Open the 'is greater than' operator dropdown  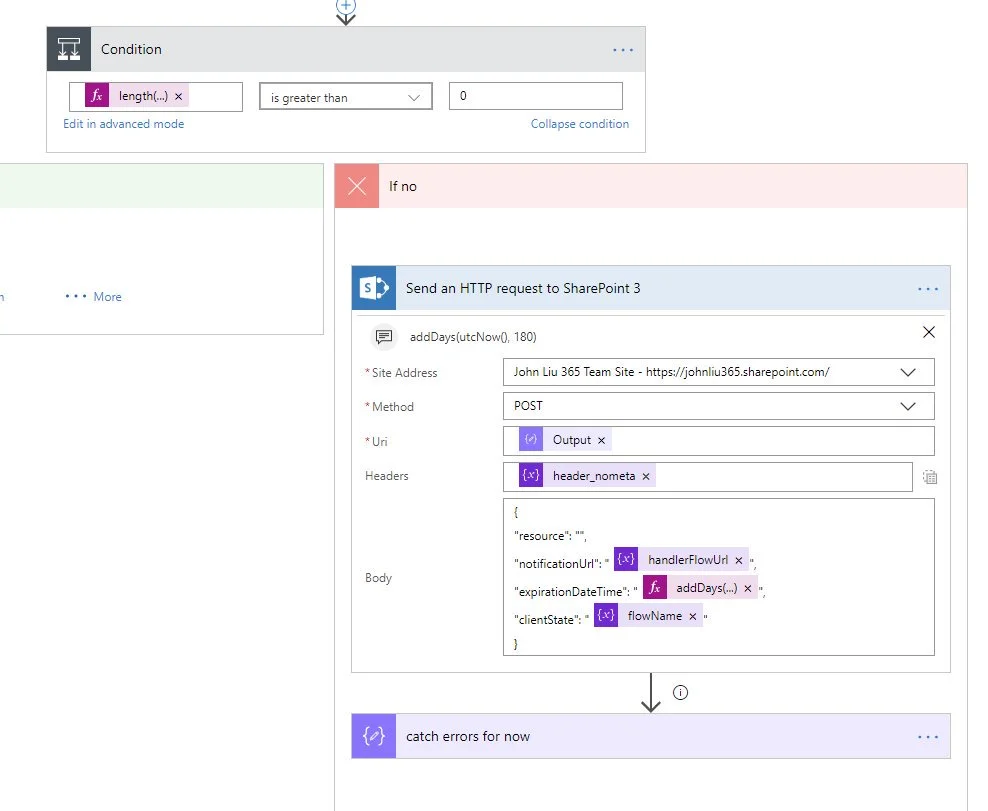[345, 97]
